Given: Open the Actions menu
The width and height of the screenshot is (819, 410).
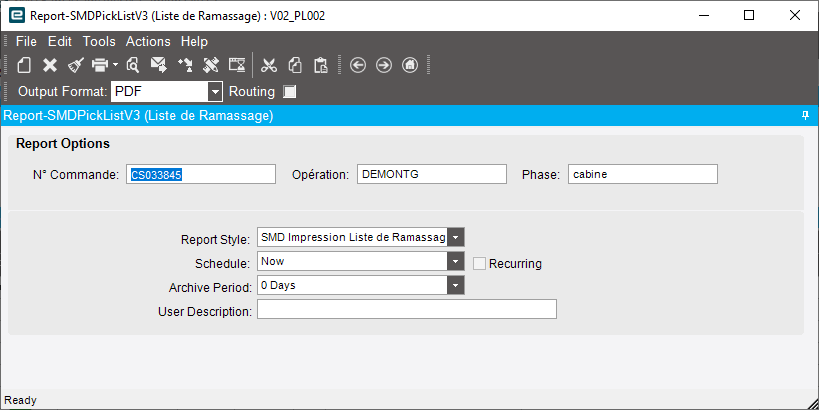Looking at the screenshot, I should [148, 41].
